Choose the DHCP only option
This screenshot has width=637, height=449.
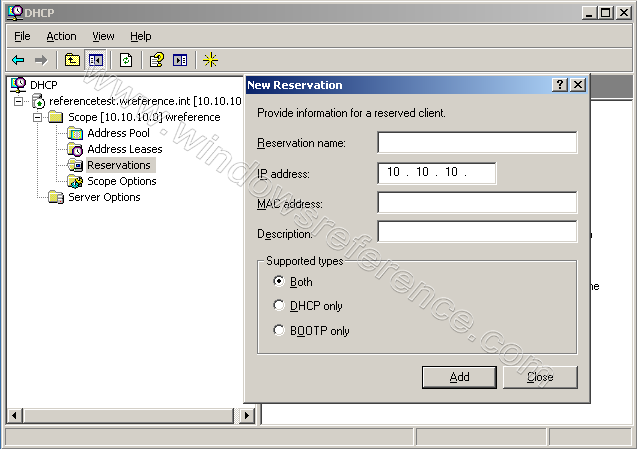point(279,305)
